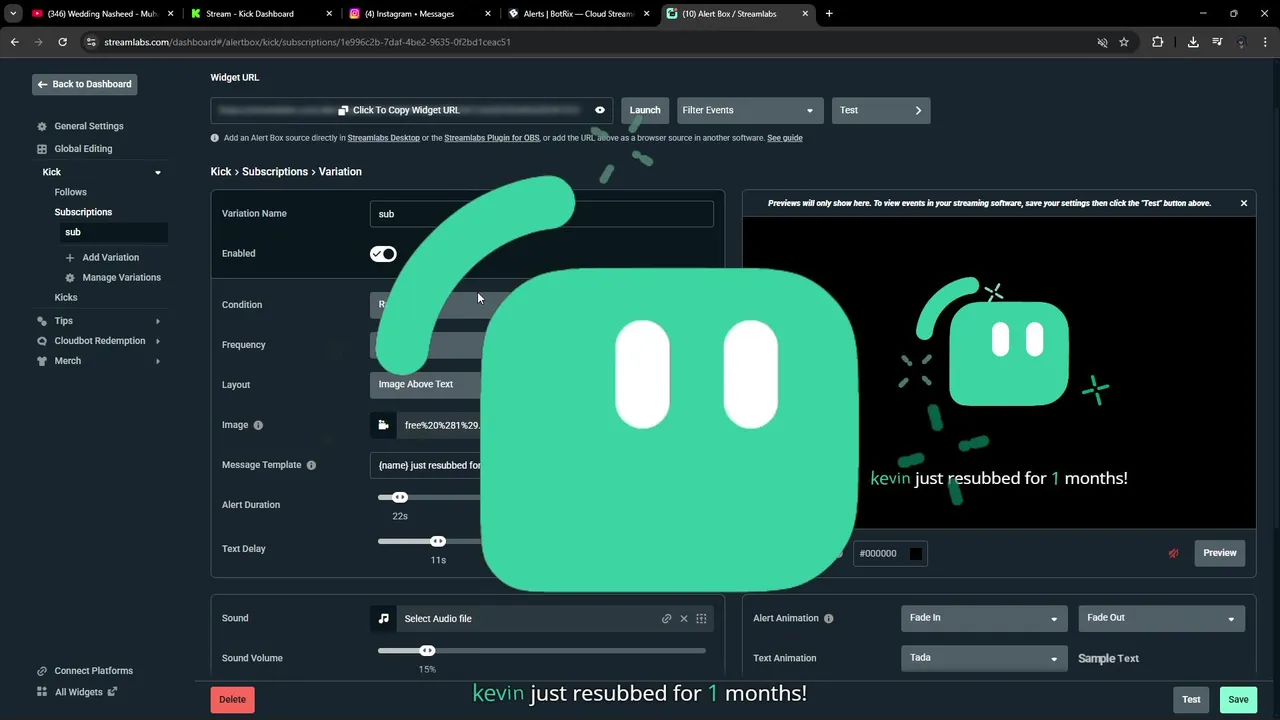
Task: Click the Alert Duration slider handle
Action: click(x=400, y=497)
